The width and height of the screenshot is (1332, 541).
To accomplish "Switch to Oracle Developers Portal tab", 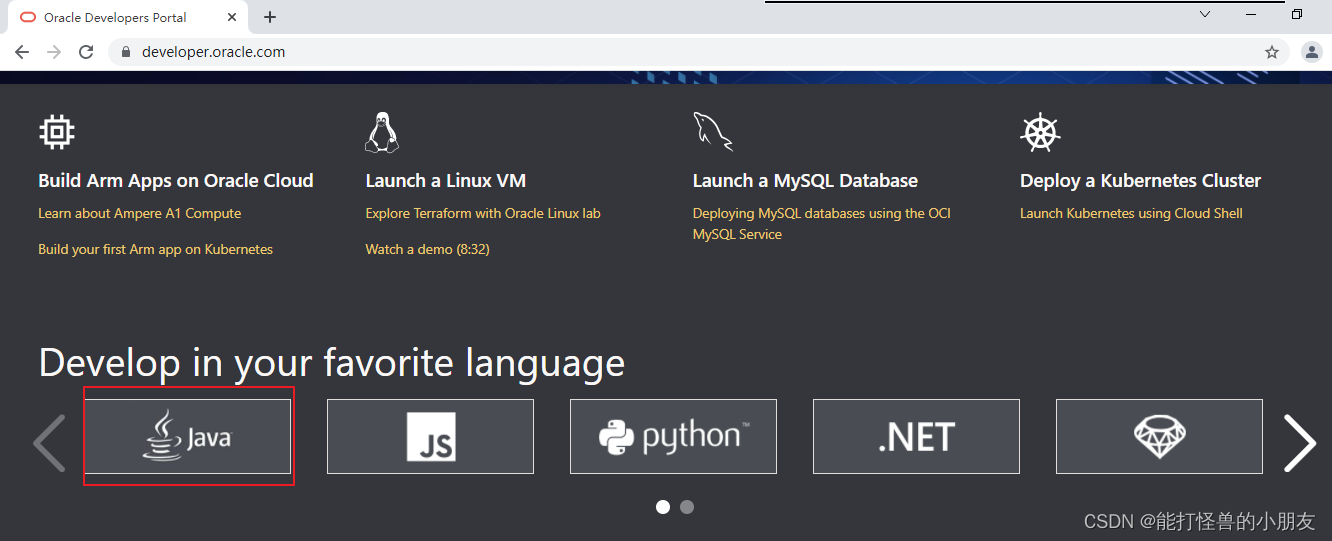I will [128, 17].
